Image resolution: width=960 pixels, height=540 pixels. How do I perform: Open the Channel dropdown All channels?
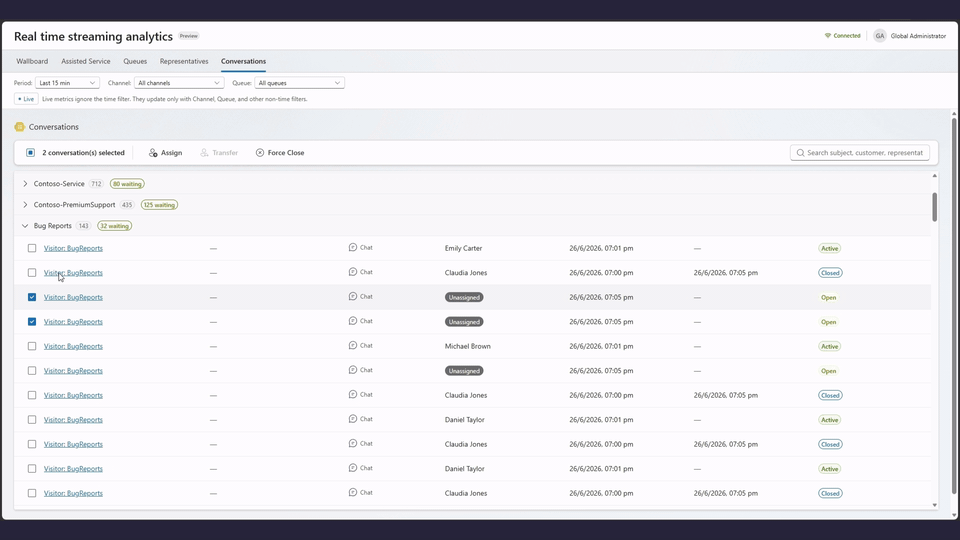click(x=179, y=83)
